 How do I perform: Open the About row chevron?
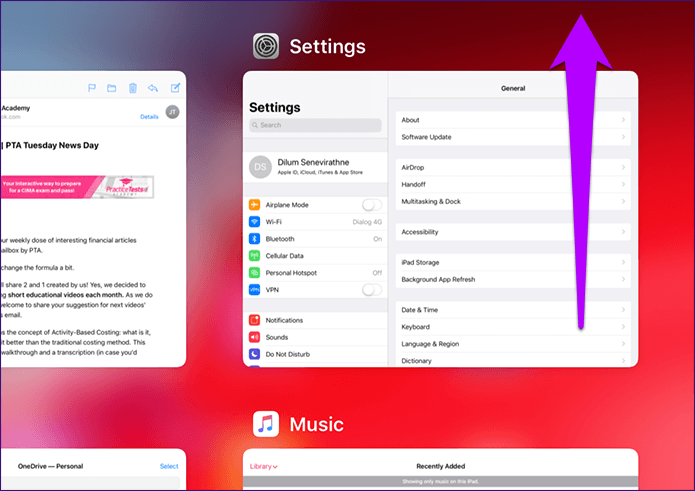click(623, 120)
